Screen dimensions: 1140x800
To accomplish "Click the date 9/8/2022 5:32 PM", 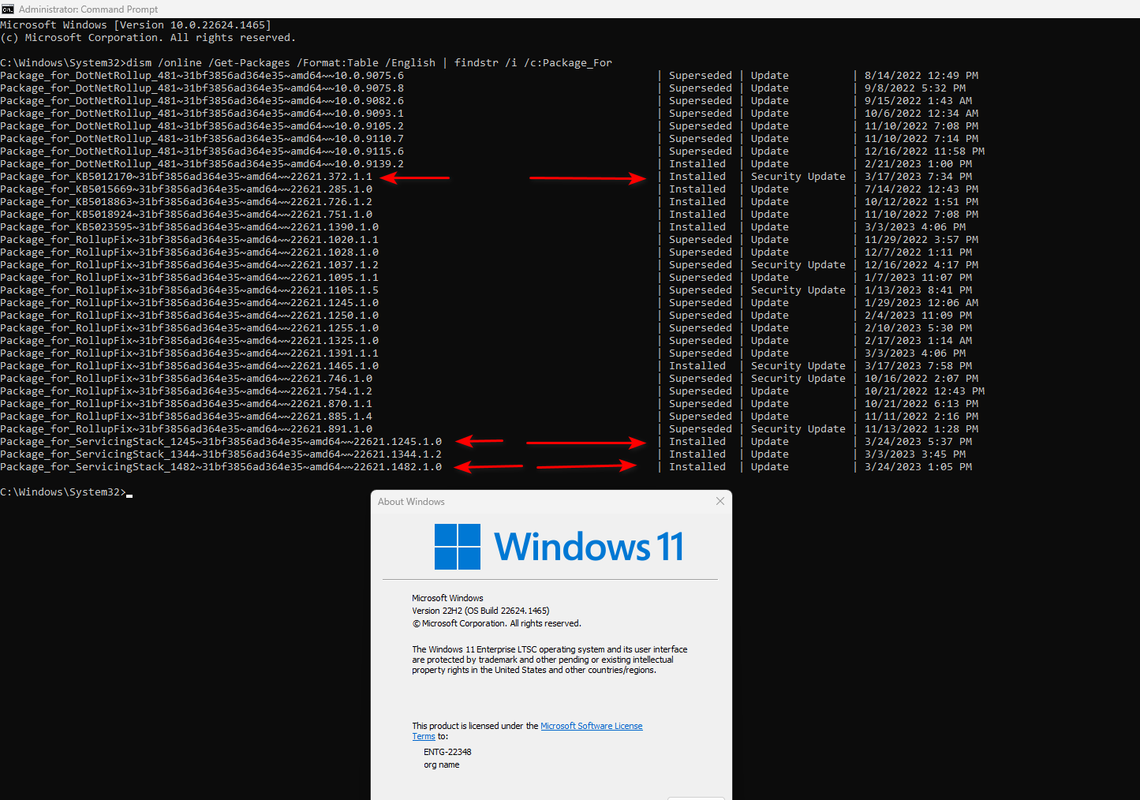I will point(915,88).
